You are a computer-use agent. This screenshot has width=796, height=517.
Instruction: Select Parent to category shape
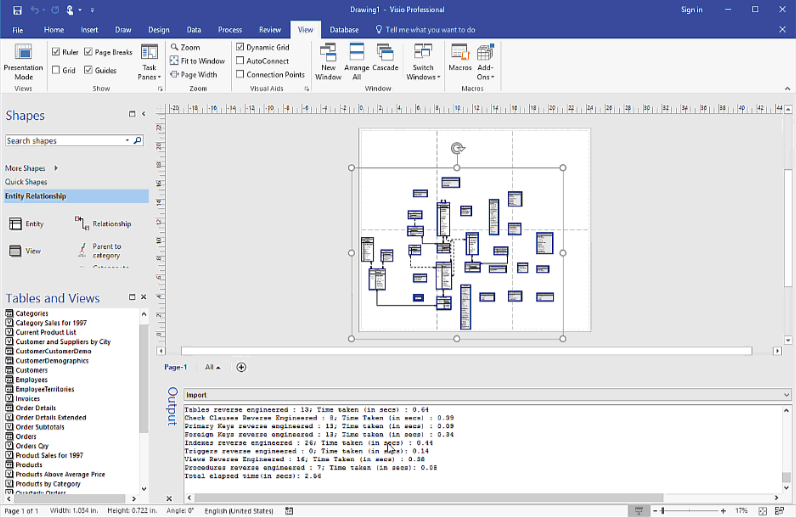(100, 251)
